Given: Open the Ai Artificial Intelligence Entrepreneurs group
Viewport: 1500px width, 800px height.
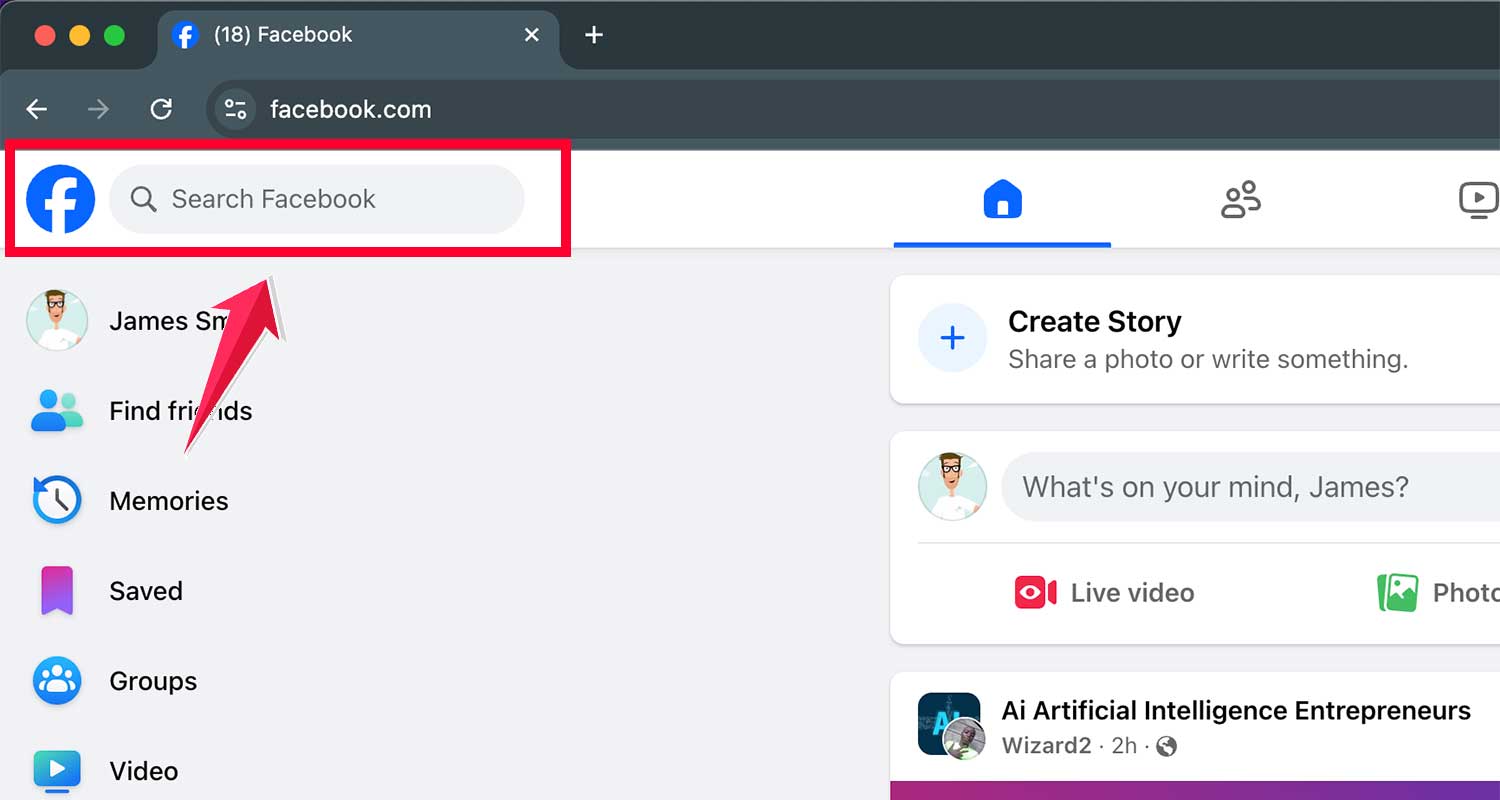Looking at the screenshot, I should 1236,710.
